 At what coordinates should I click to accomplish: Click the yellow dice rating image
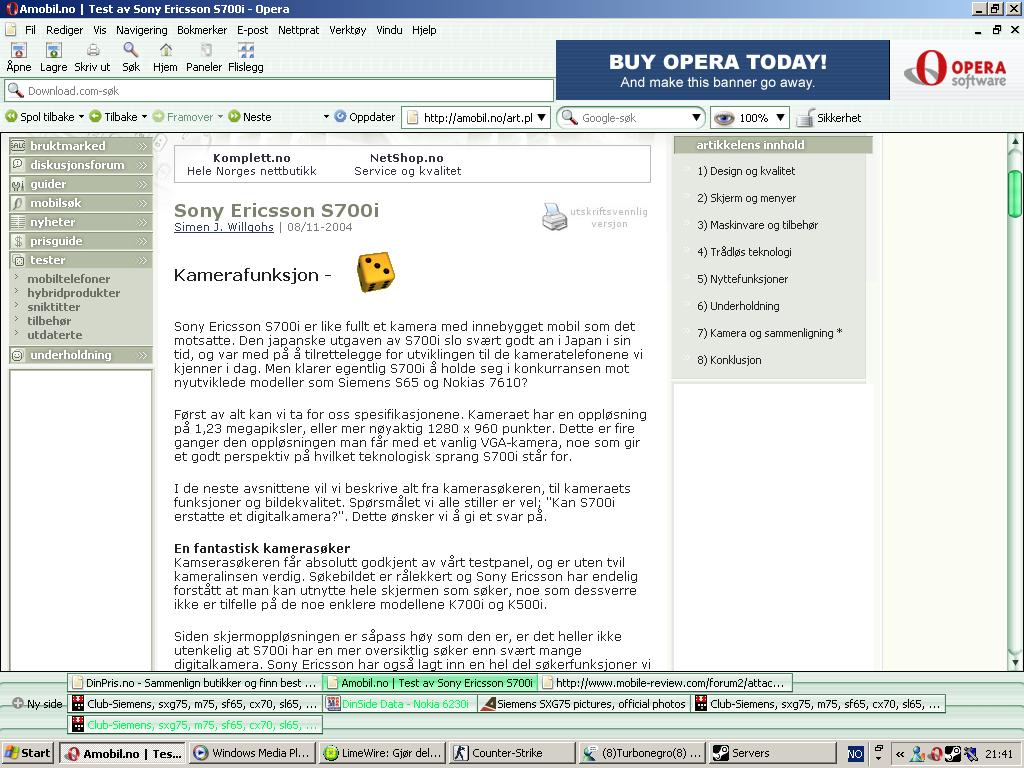pos(376,272)
